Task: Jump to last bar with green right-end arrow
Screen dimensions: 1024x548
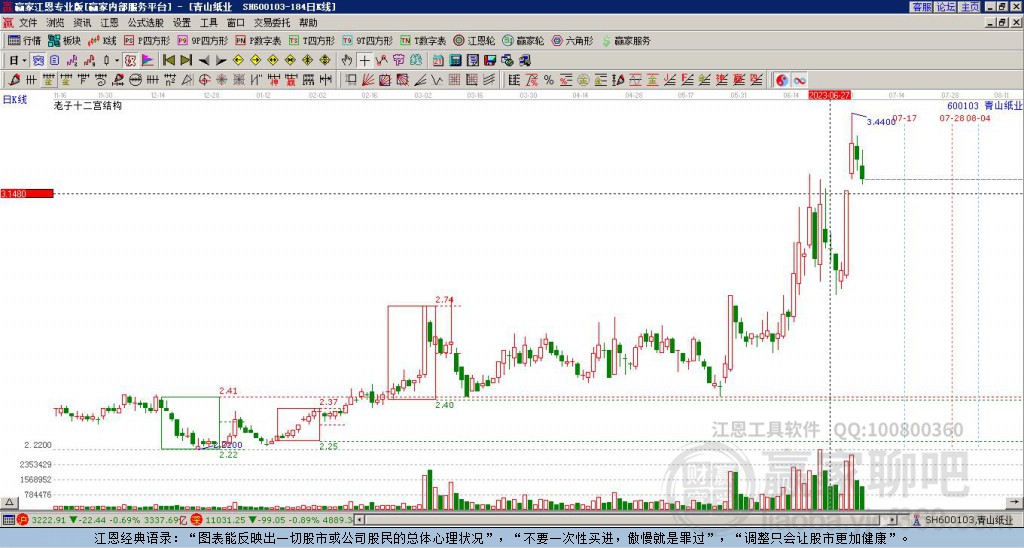Action: point(186,60)
